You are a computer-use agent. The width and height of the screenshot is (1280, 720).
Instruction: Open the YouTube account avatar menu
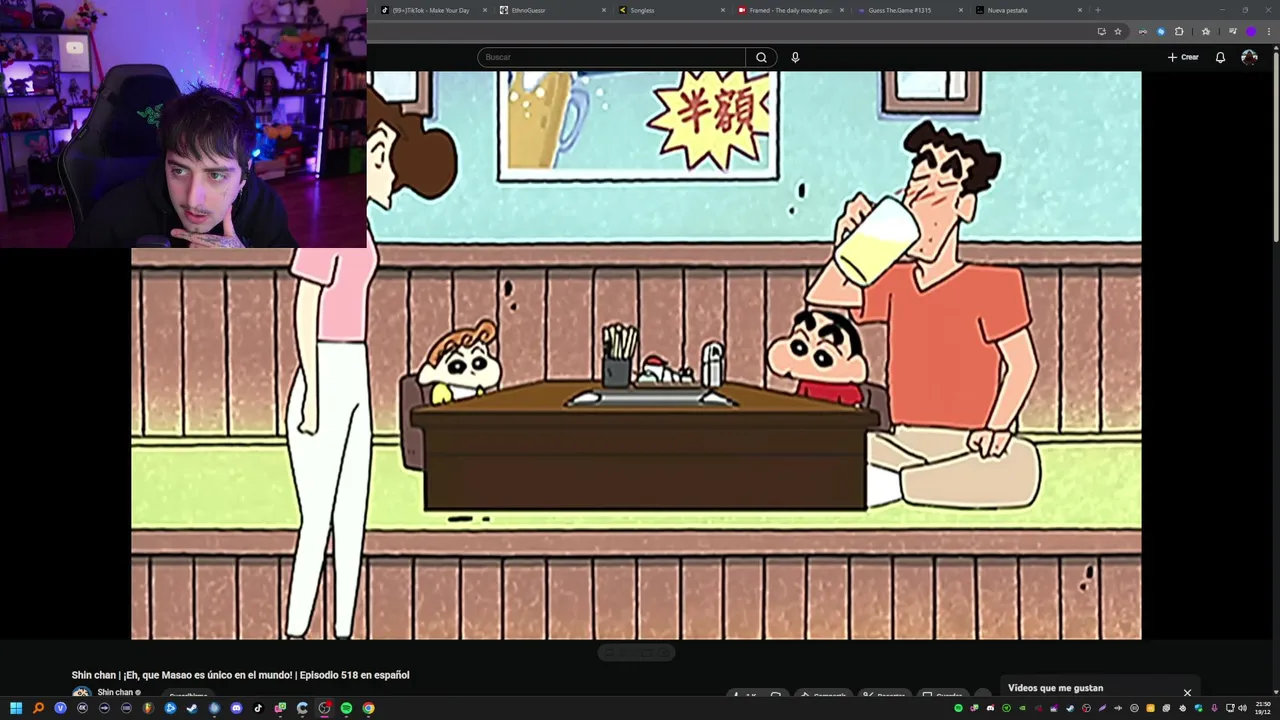click(1249, 57)
